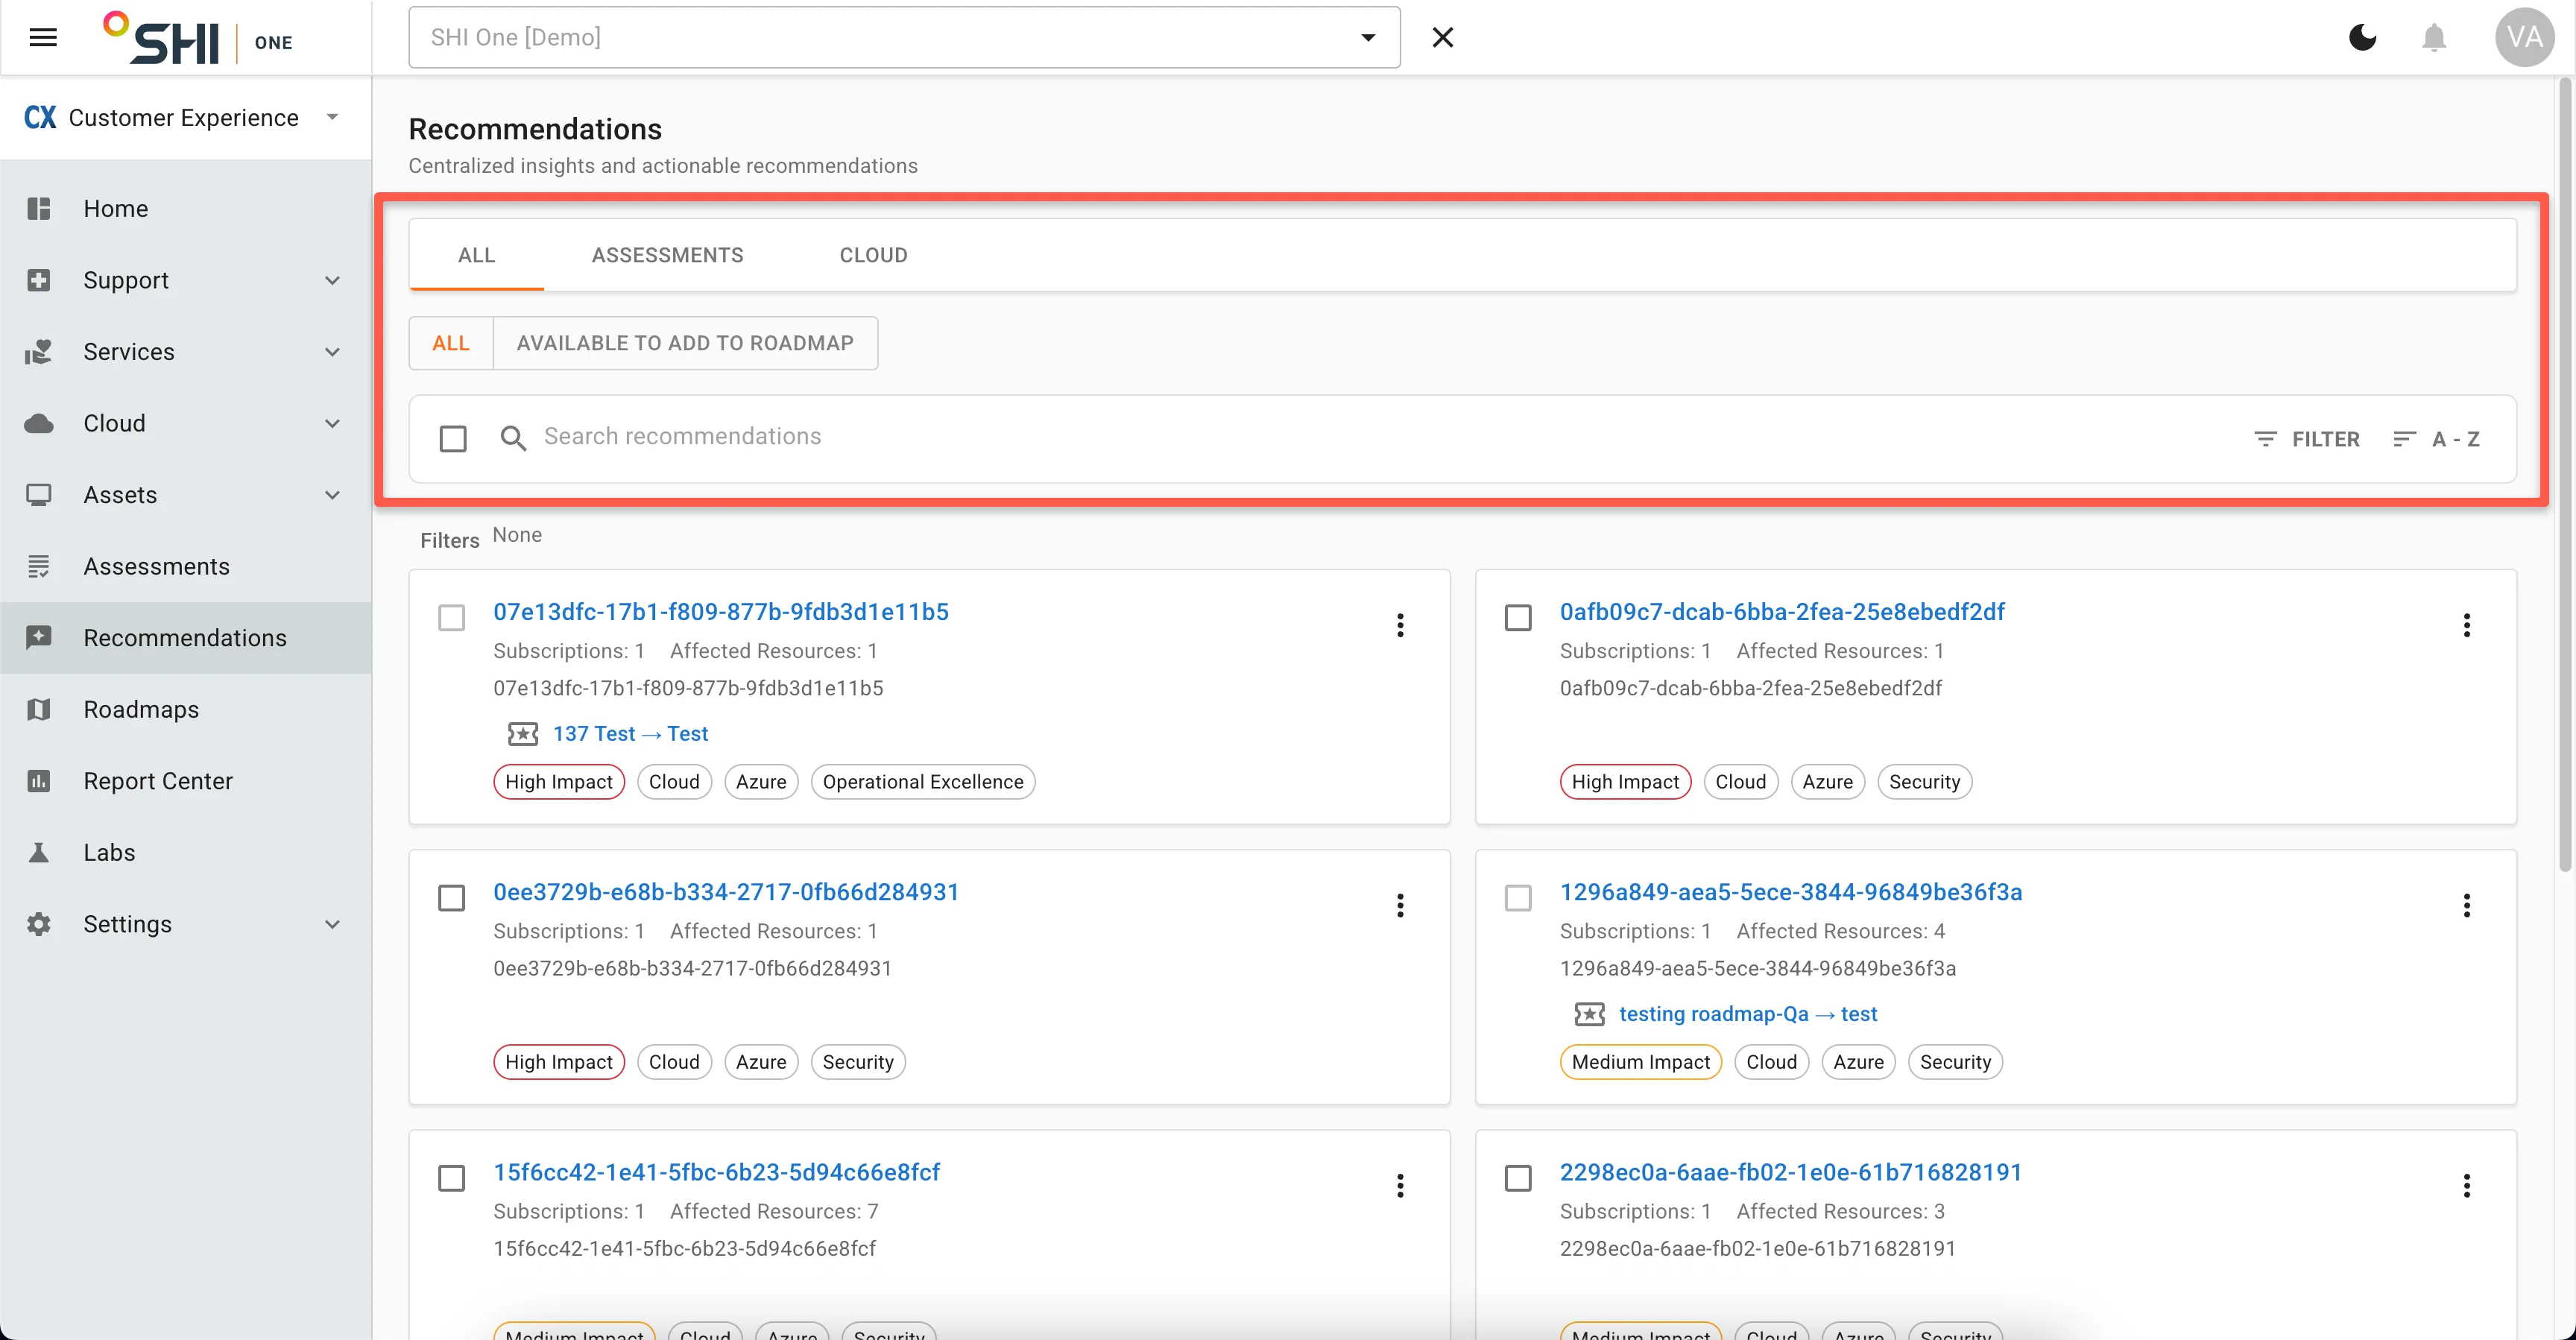Screen dimensions: 2576x1340
Task: Click the Report Center chart icon
Action: click(39, 781)
